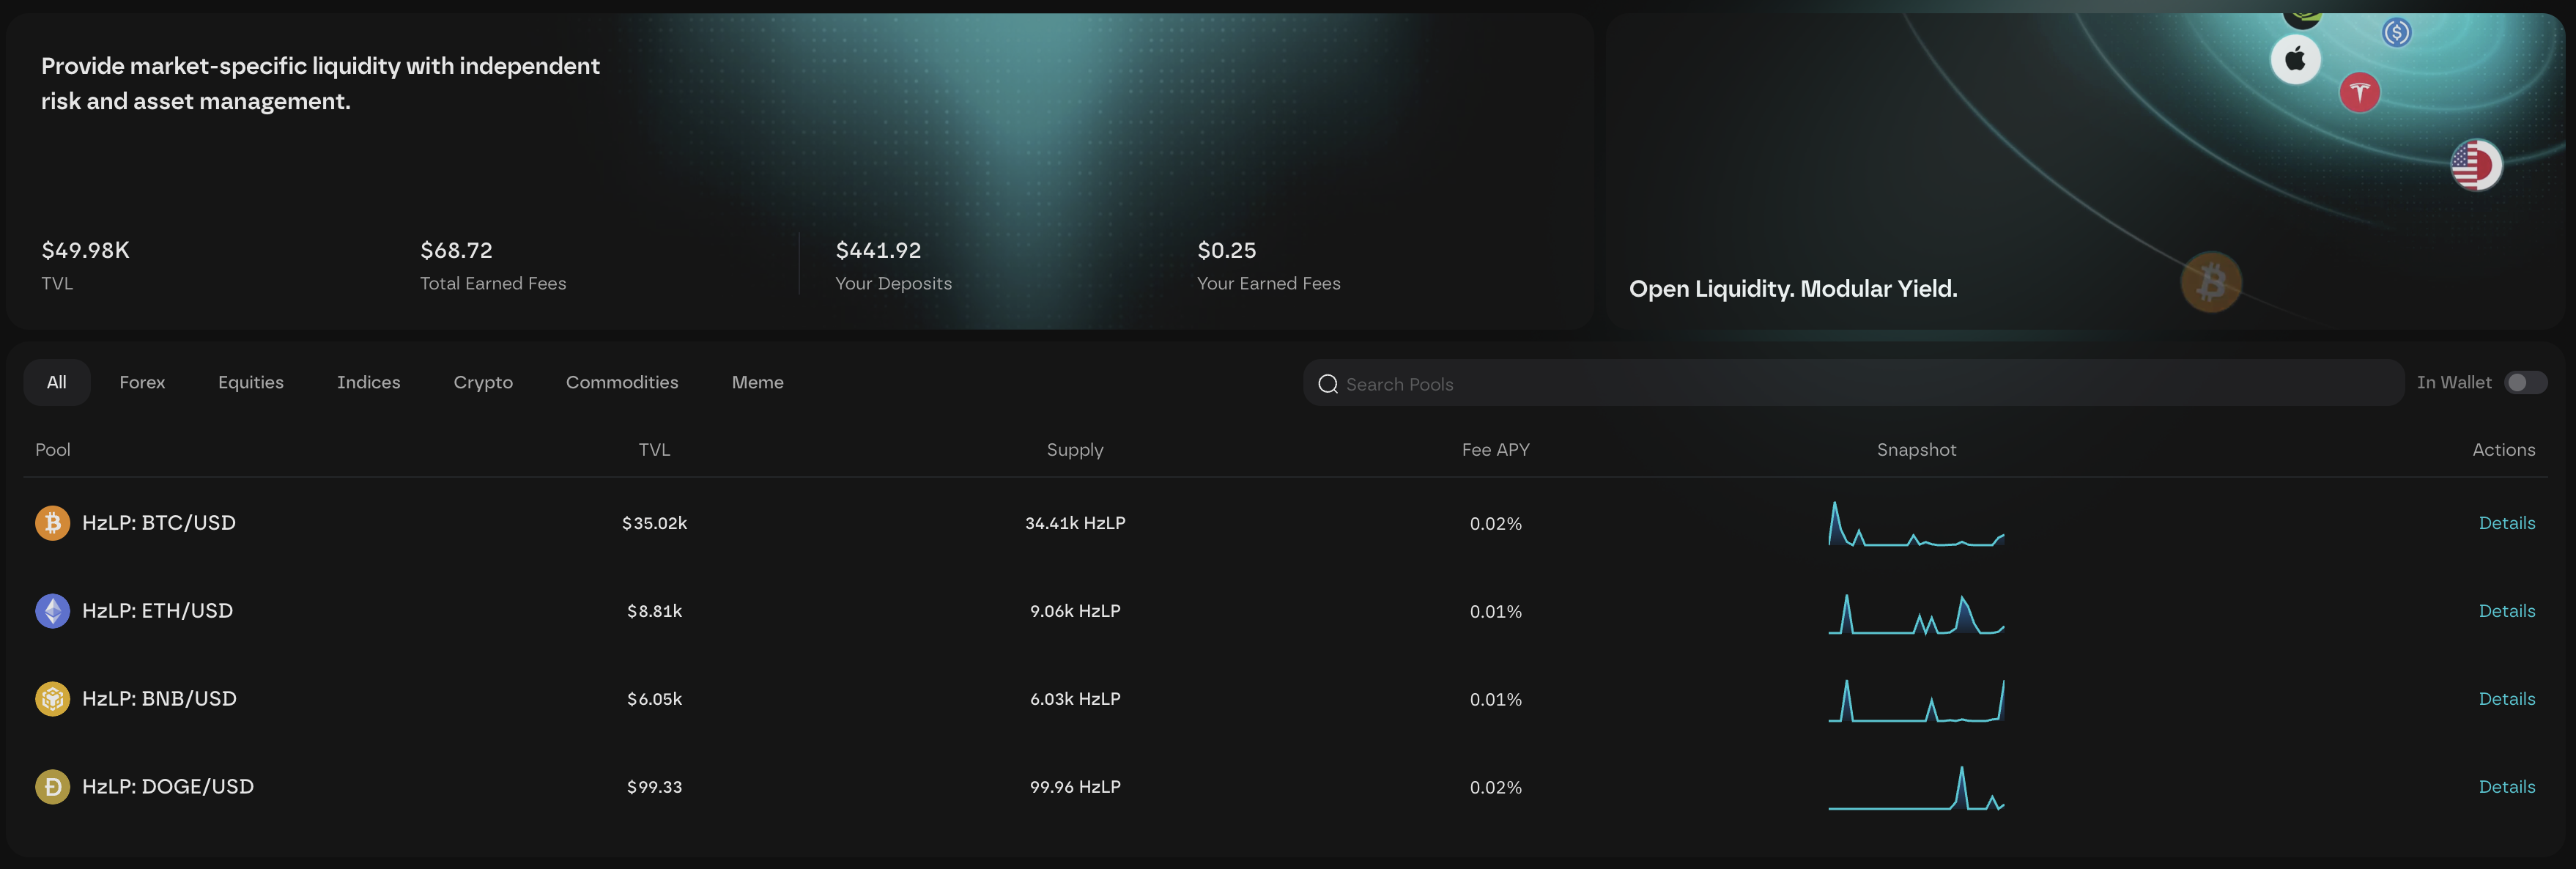Select the Crypto category tab
This screenshot has width=2576, height=869.
483,383
